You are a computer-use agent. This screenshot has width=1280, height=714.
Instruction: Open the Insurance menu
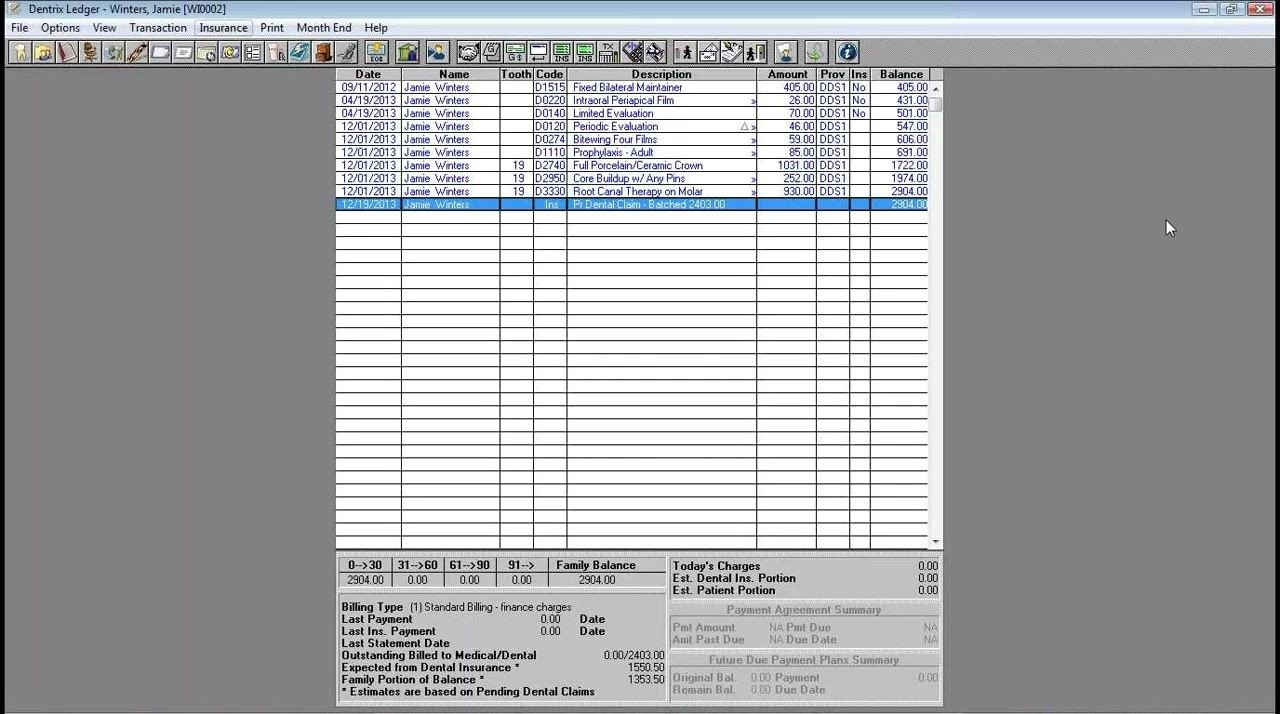(x=223, y=28)
